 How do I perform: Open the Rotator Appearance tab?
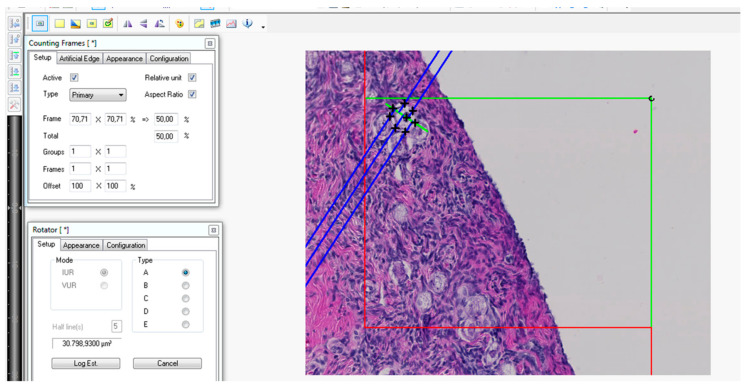tap(81, 245)
